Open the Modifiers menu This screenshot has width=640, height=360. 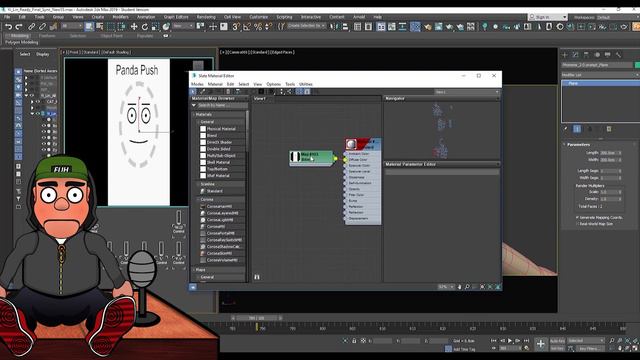(120, 17)
